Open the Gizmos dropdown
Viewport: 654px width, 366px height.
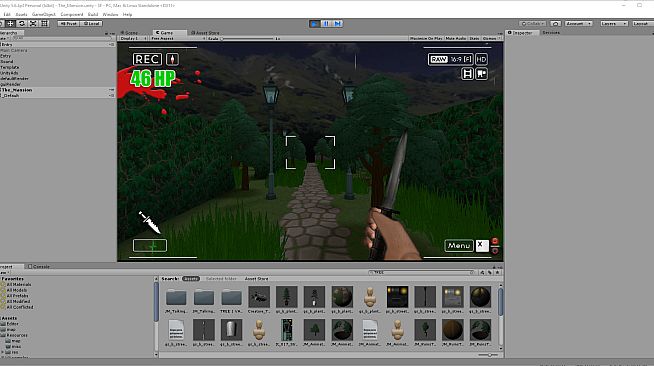pyautogui.click(x=491, y=38)
